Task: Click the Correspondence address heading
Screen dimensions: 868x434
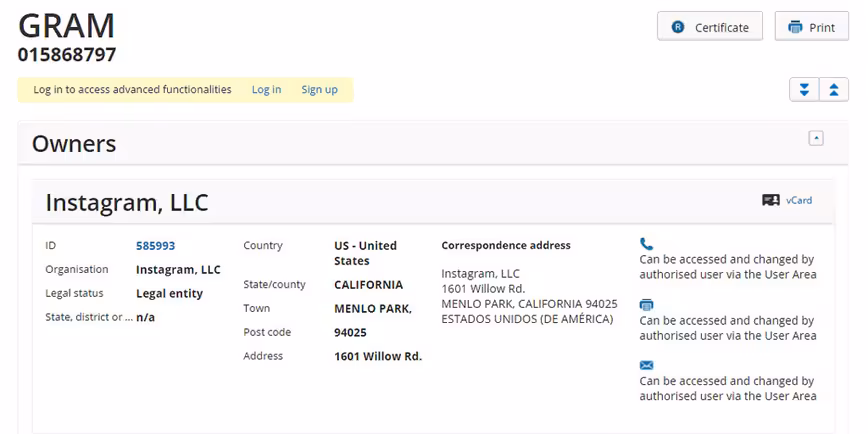Action: (506, 245)
